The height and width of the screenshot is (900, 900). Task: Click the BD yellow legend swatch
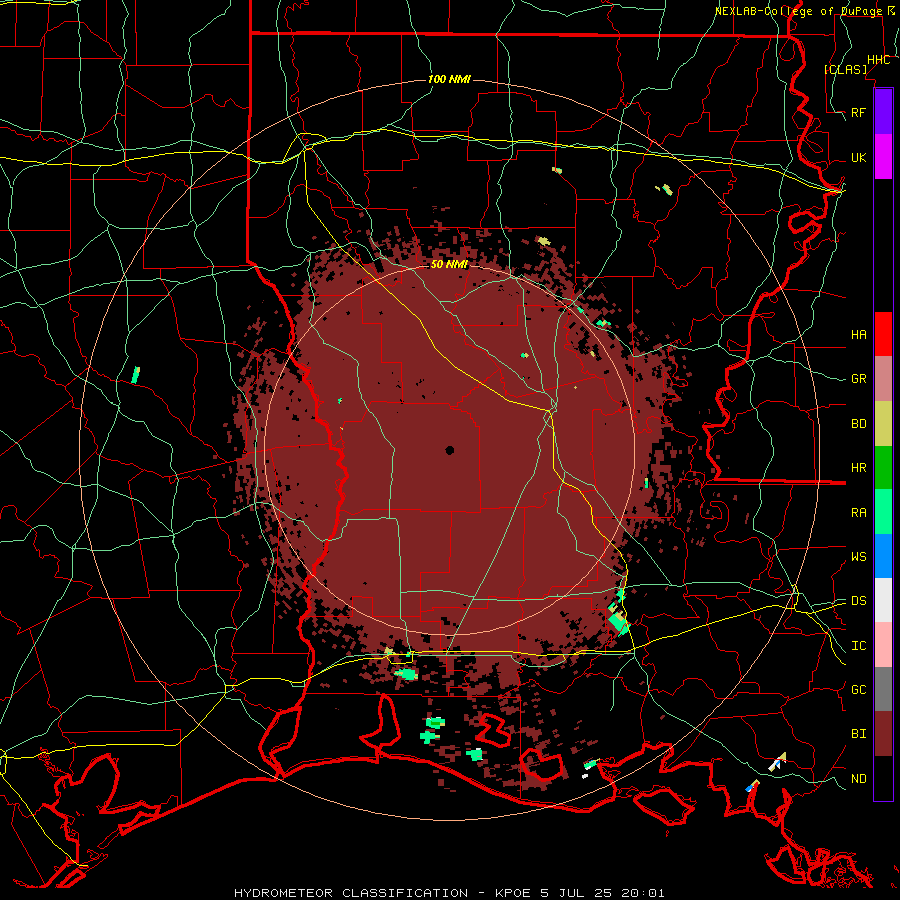[x=883, y=424]
